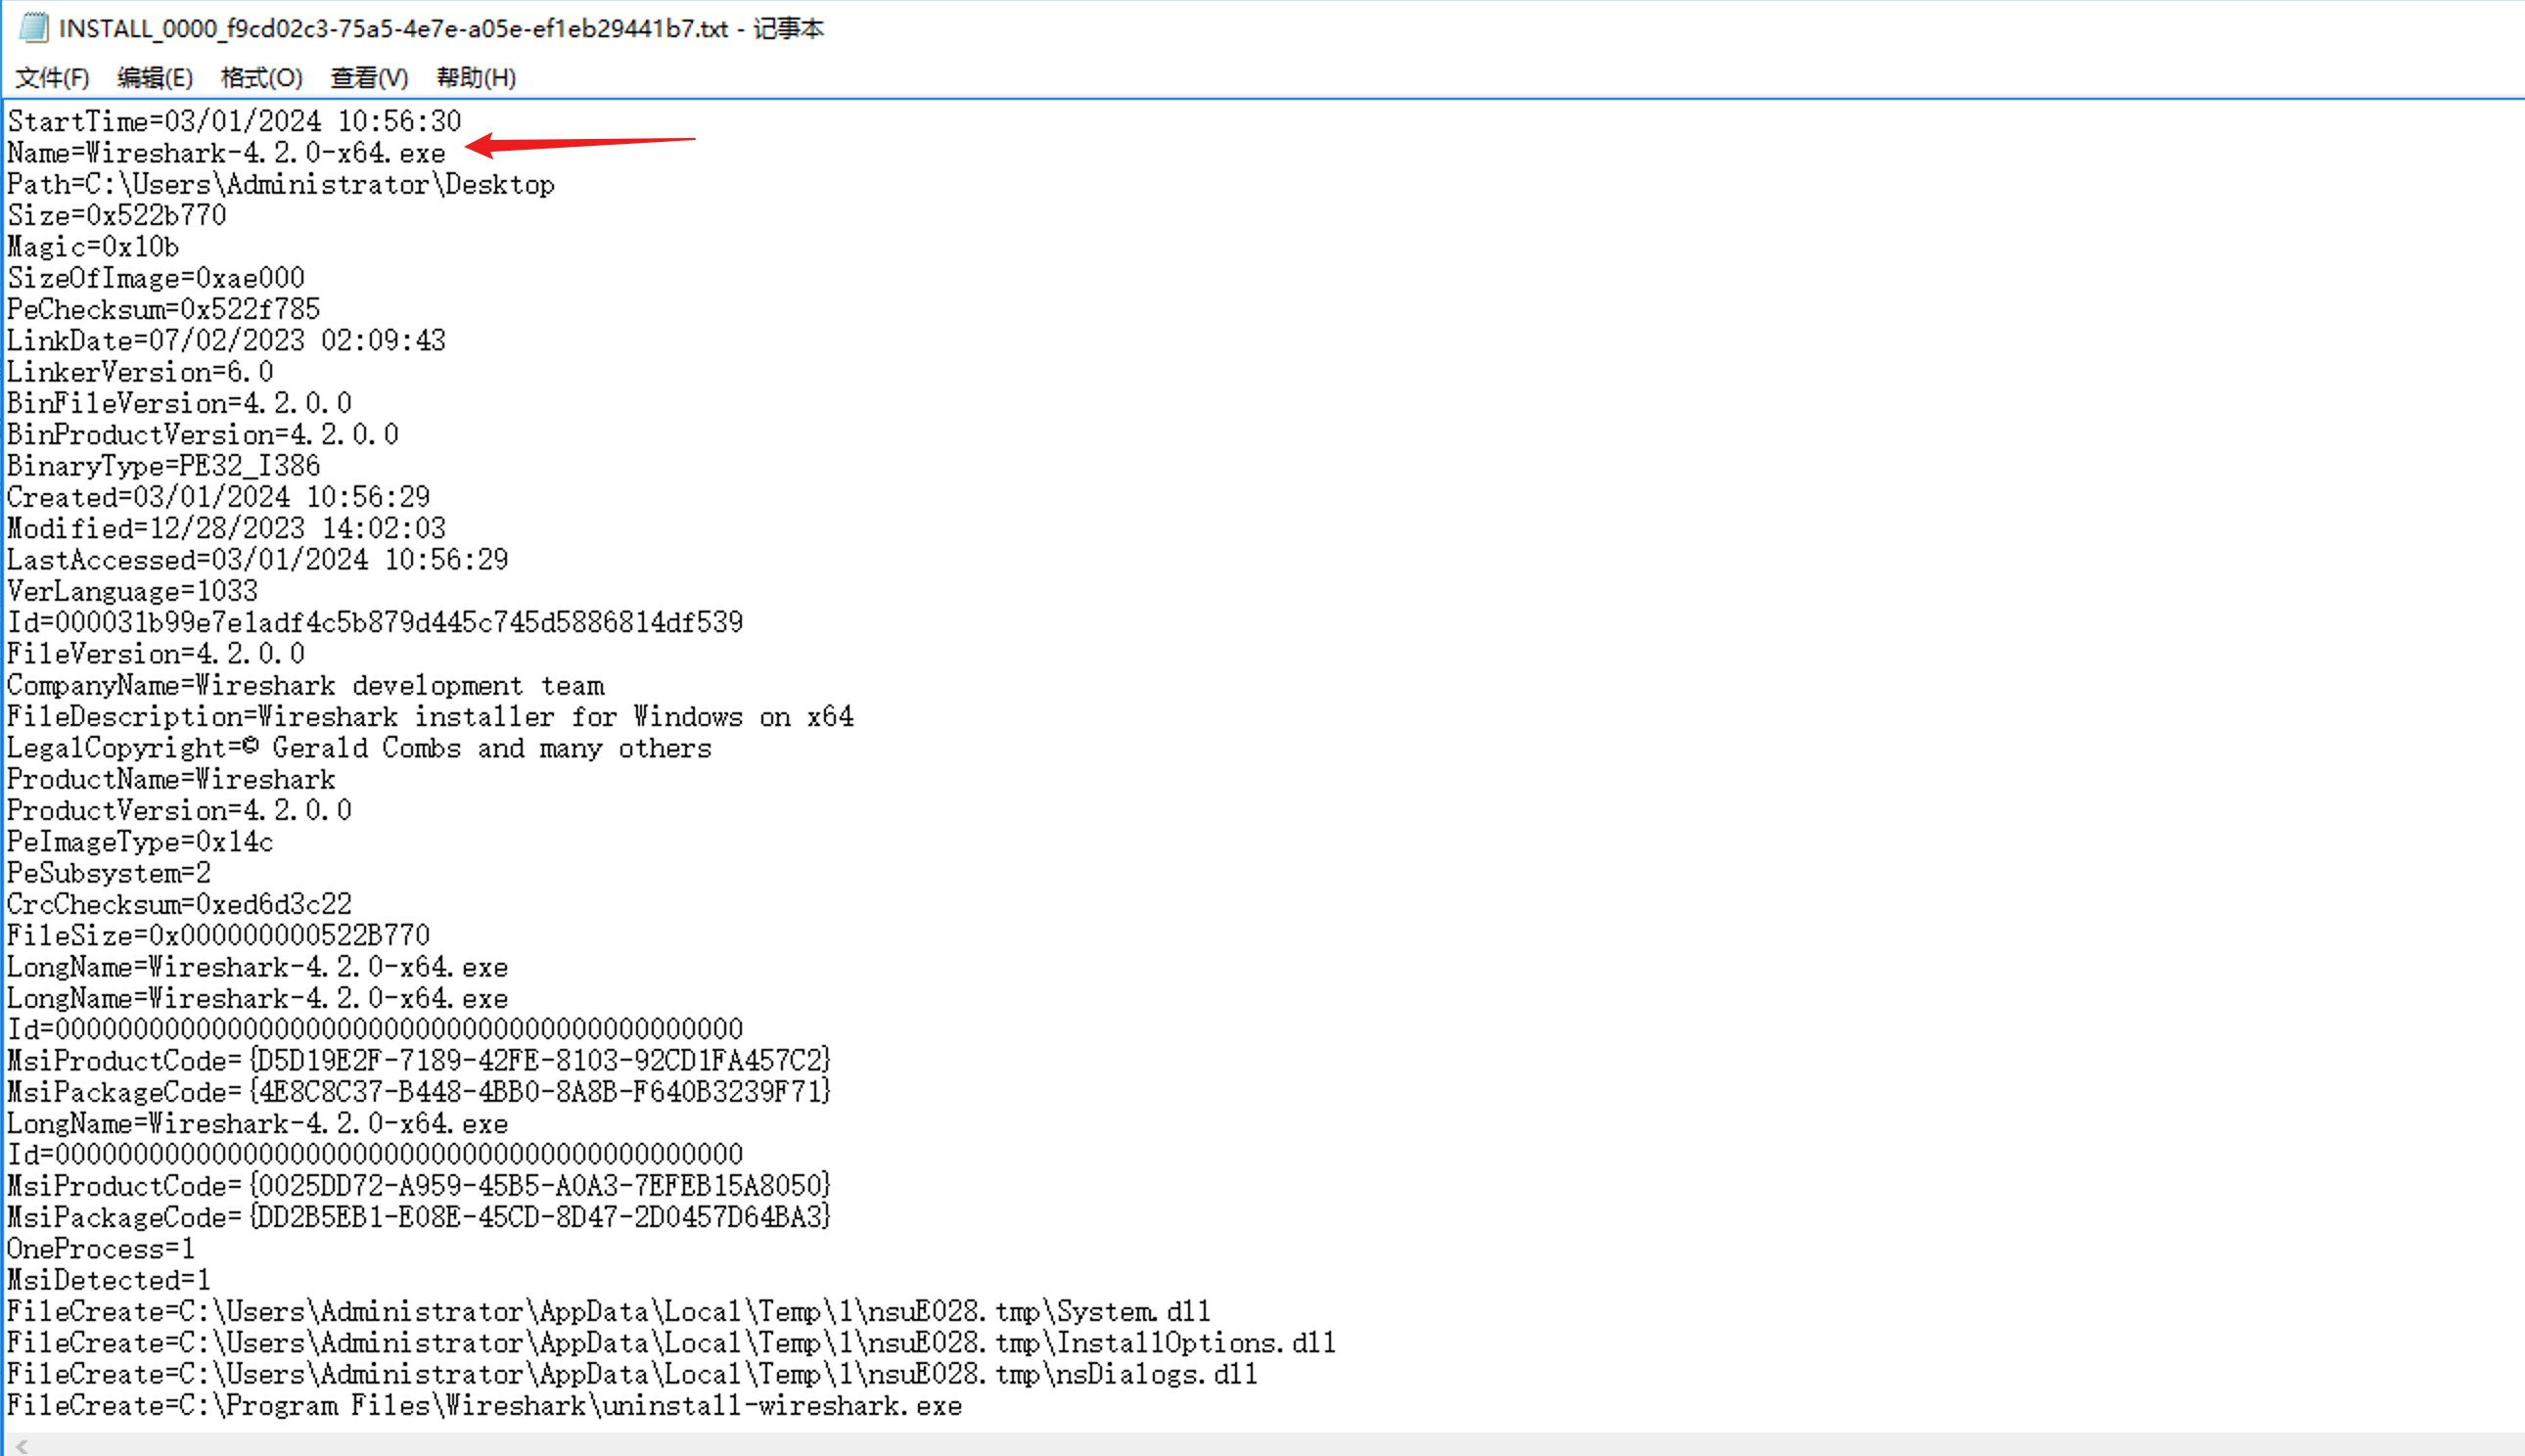This screenshot has width=2525, height=1456.
Task: Place cursor in the Name=Wireshark-4.2.0-x64.exe line
Action: pyautogui.click(x=226, y=153)
